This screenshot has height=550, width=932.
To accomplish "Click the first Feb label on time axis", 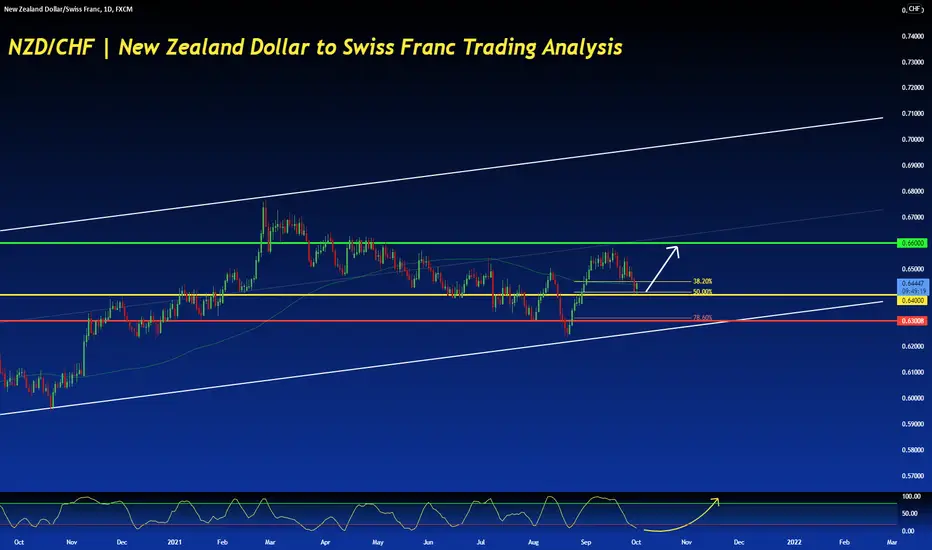I will [222, 542].
